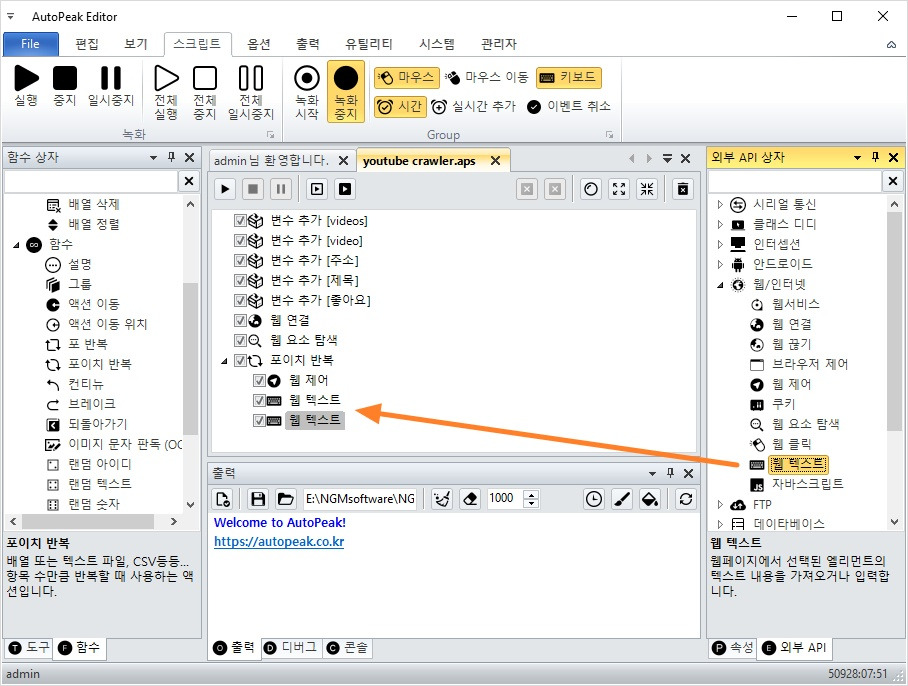The height and width of the screenshot is (686, 908).
Task: Expand the 안드로이드 node
Action: pos(720,265)
